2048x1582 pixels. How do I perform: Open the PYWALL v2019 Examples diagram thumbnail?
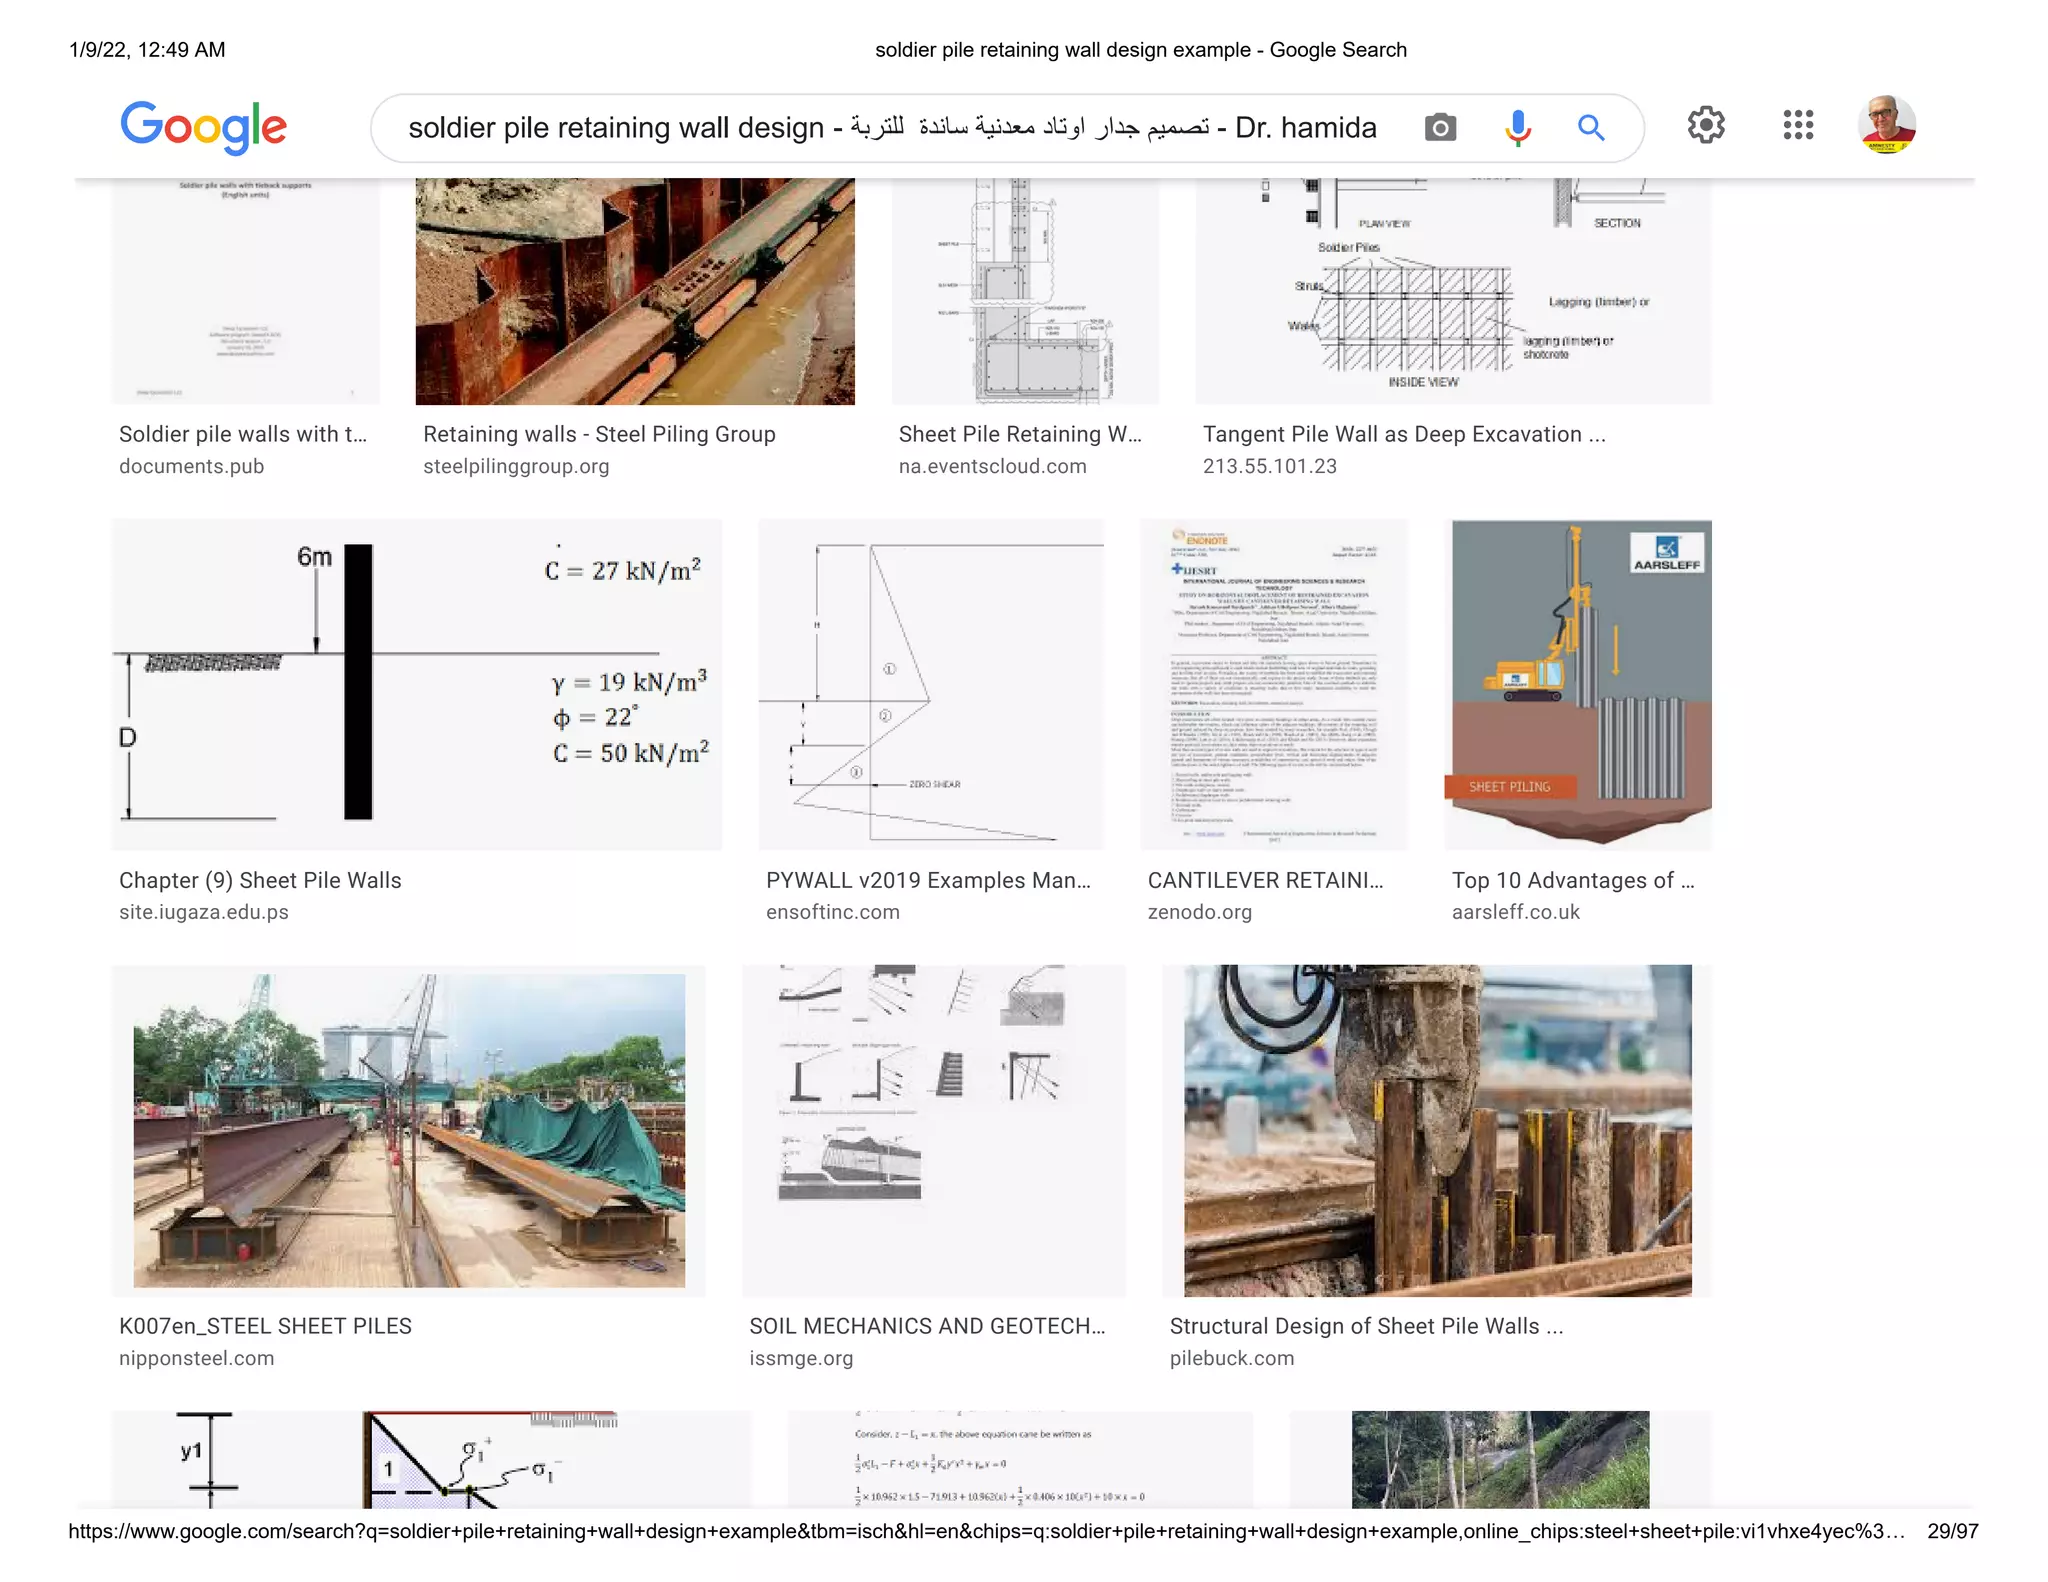930,684
